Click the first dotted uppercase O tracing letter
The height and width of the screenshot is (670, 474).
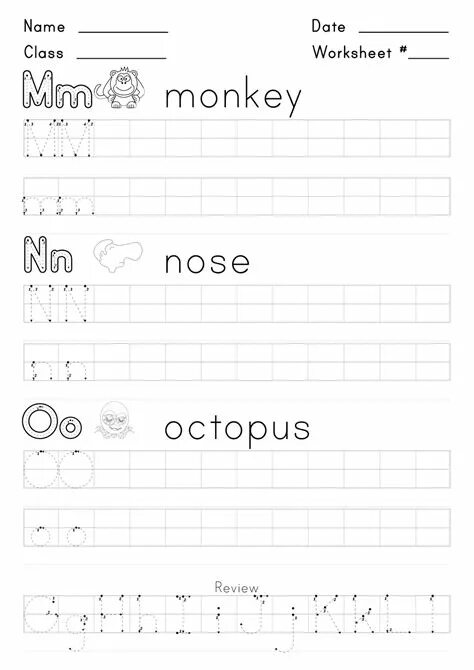41,469
